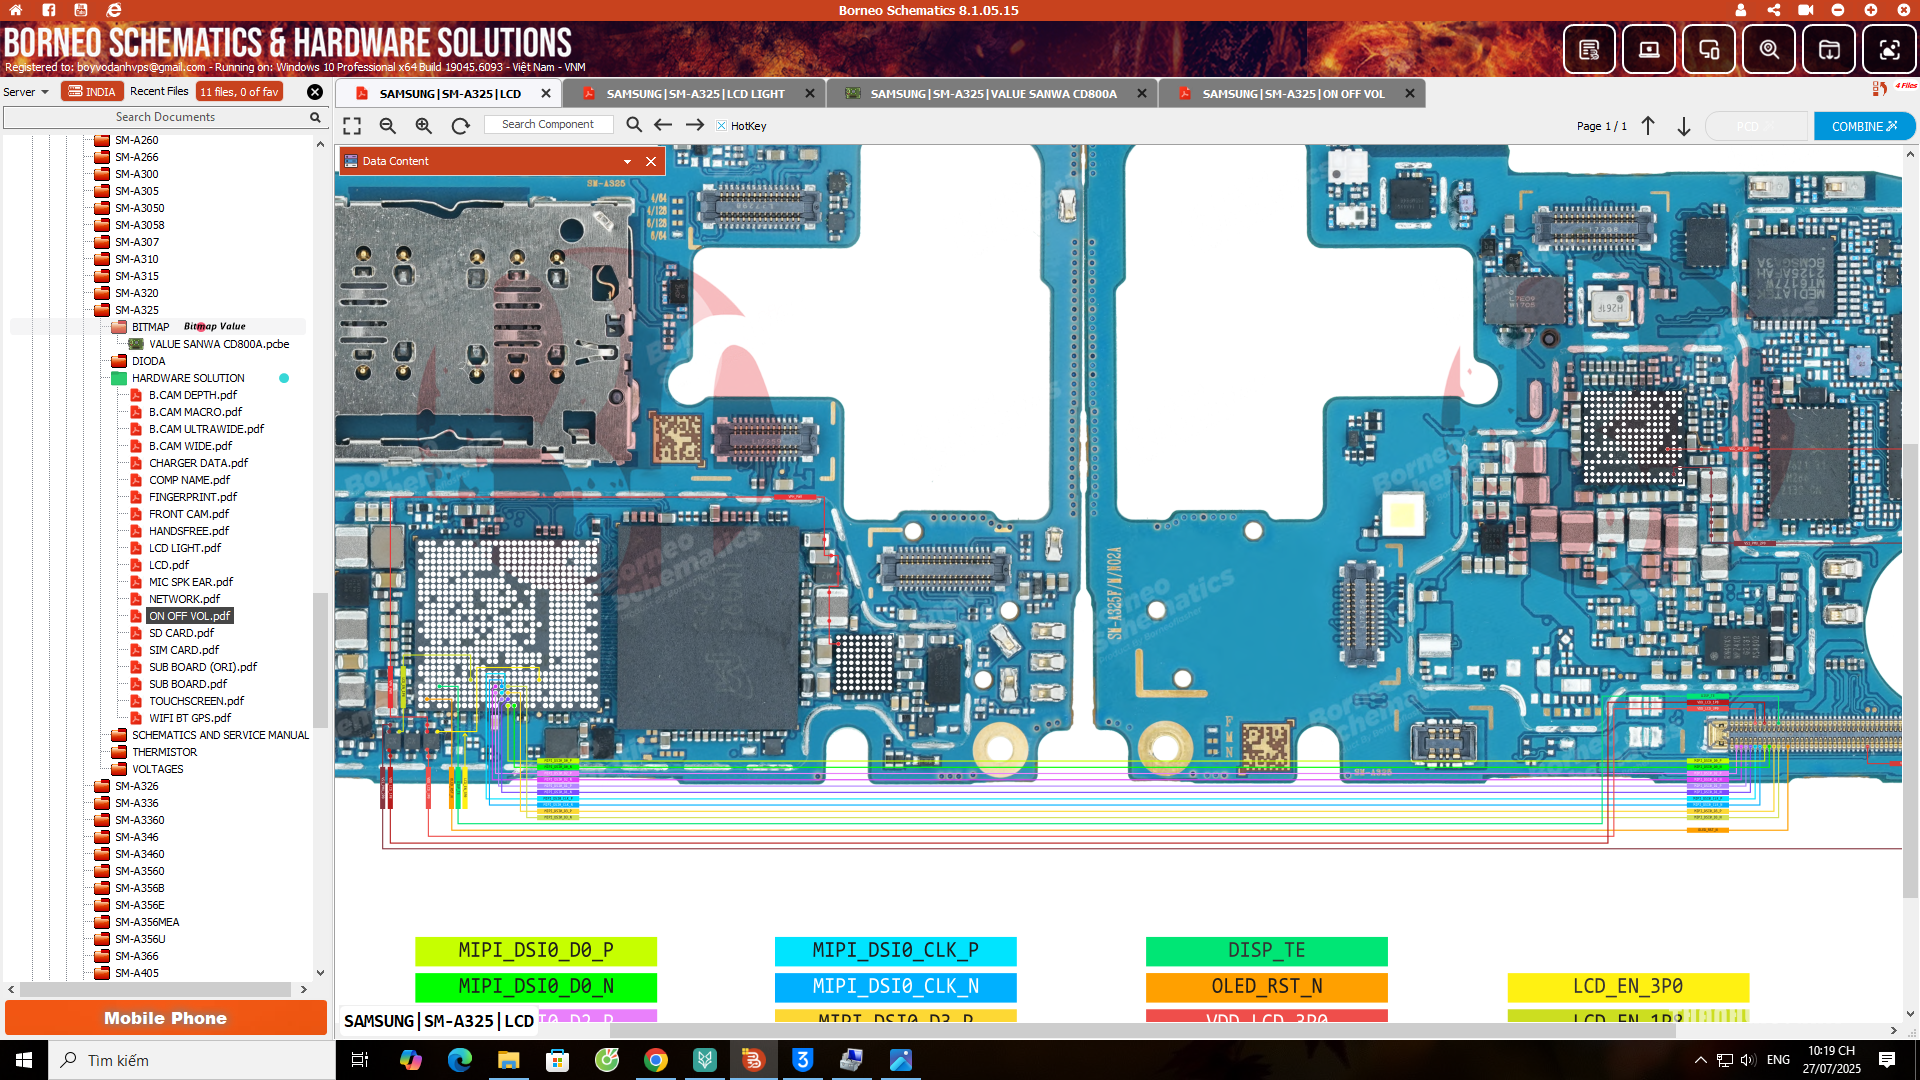Open LCD LIGHT.pdf in the tree
This screenshot has width=1920, height=1080.
tap(185, 548)
